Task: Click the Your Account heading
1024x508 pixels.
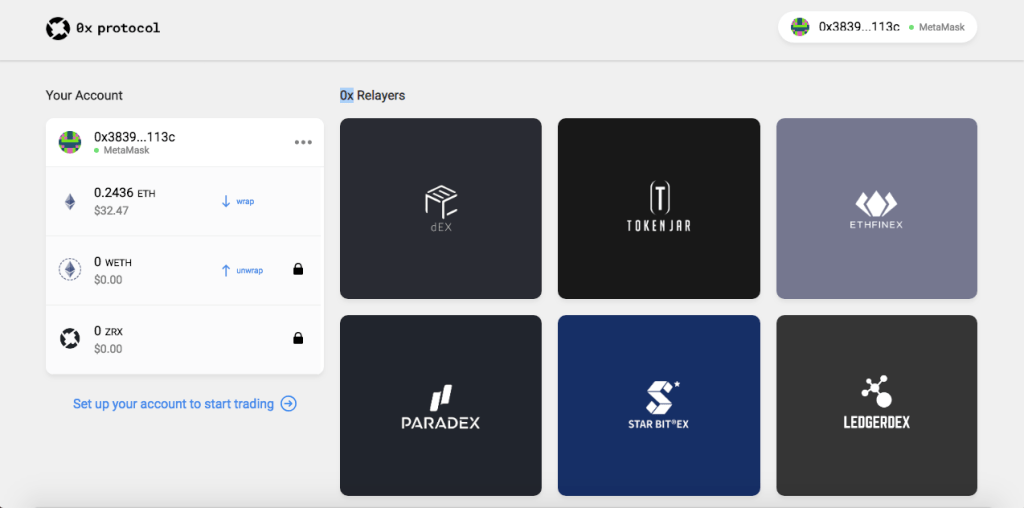Action: pyautogui.click(x=84, y=95)
